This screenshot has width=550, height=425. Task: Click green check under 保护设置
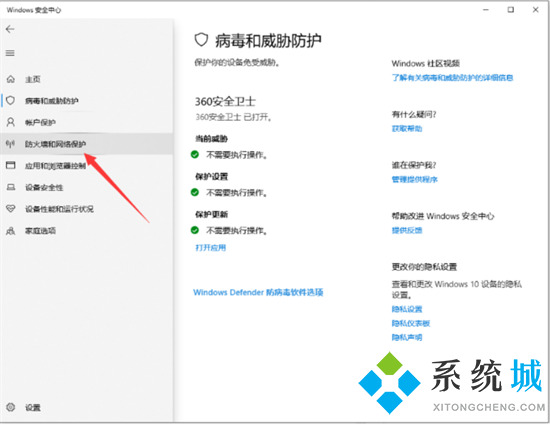click(195, 193)
